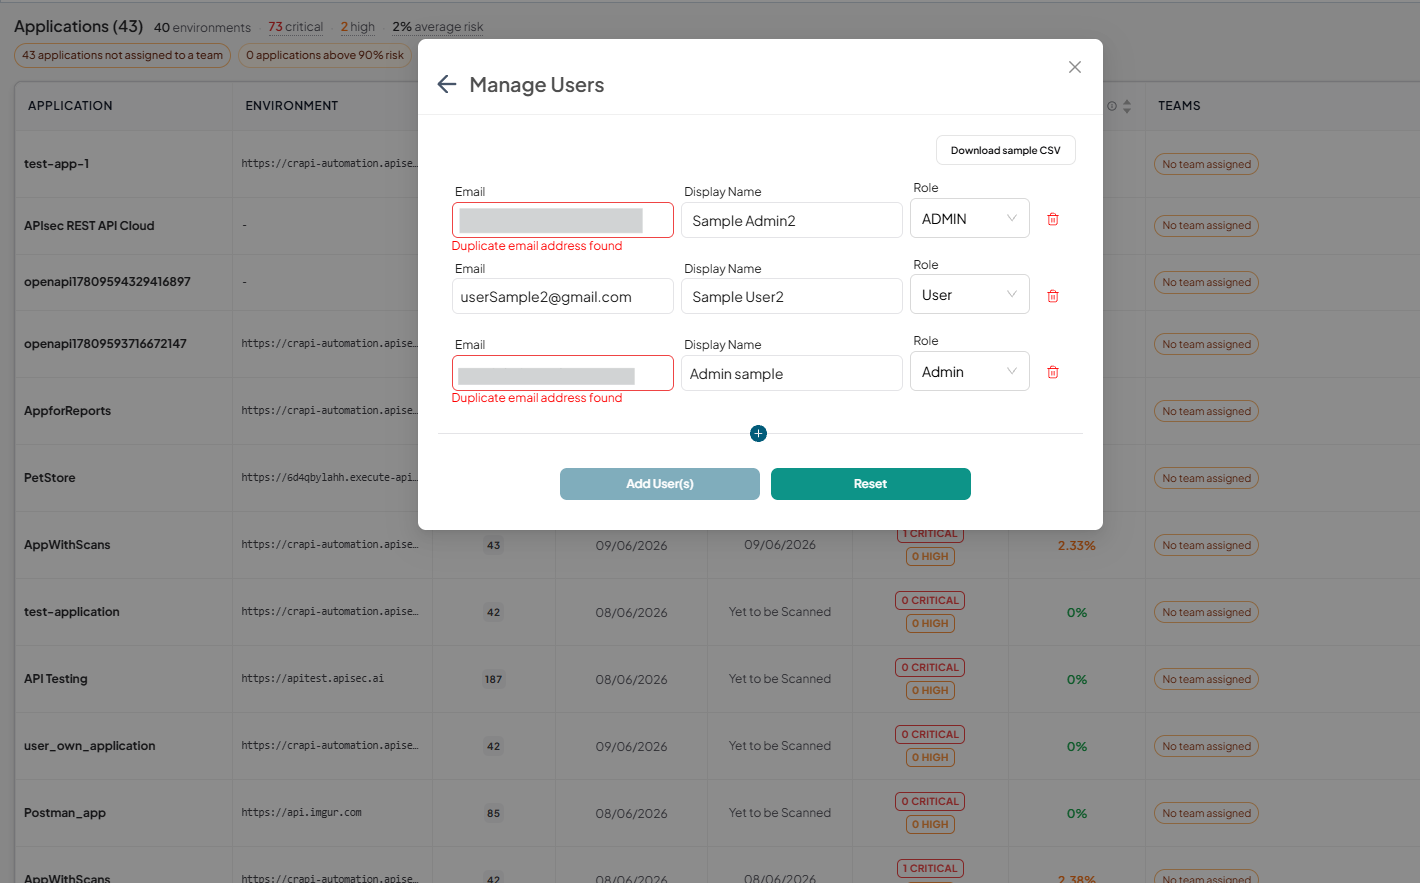Edit the Sample Admin2 display name field

pyautogui.click(x=792, y=220)
